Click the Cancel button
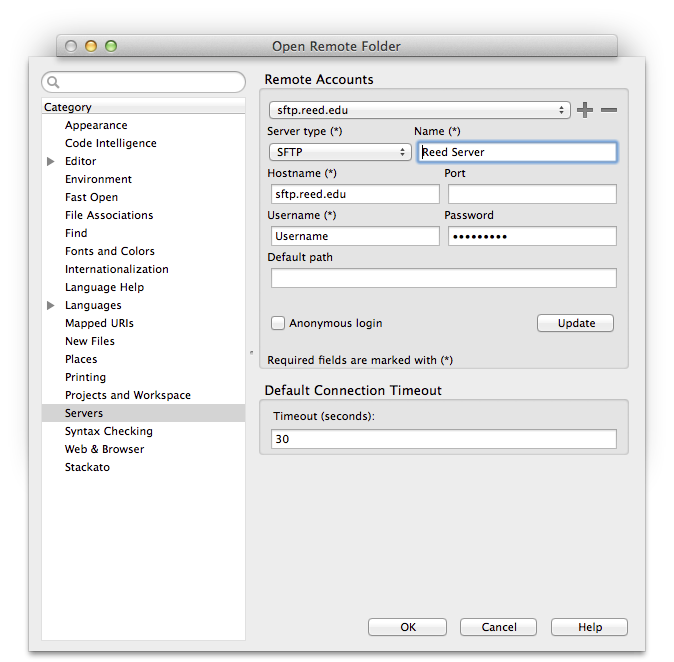Viewport: 674px width, 662px height. click(499, 627)
